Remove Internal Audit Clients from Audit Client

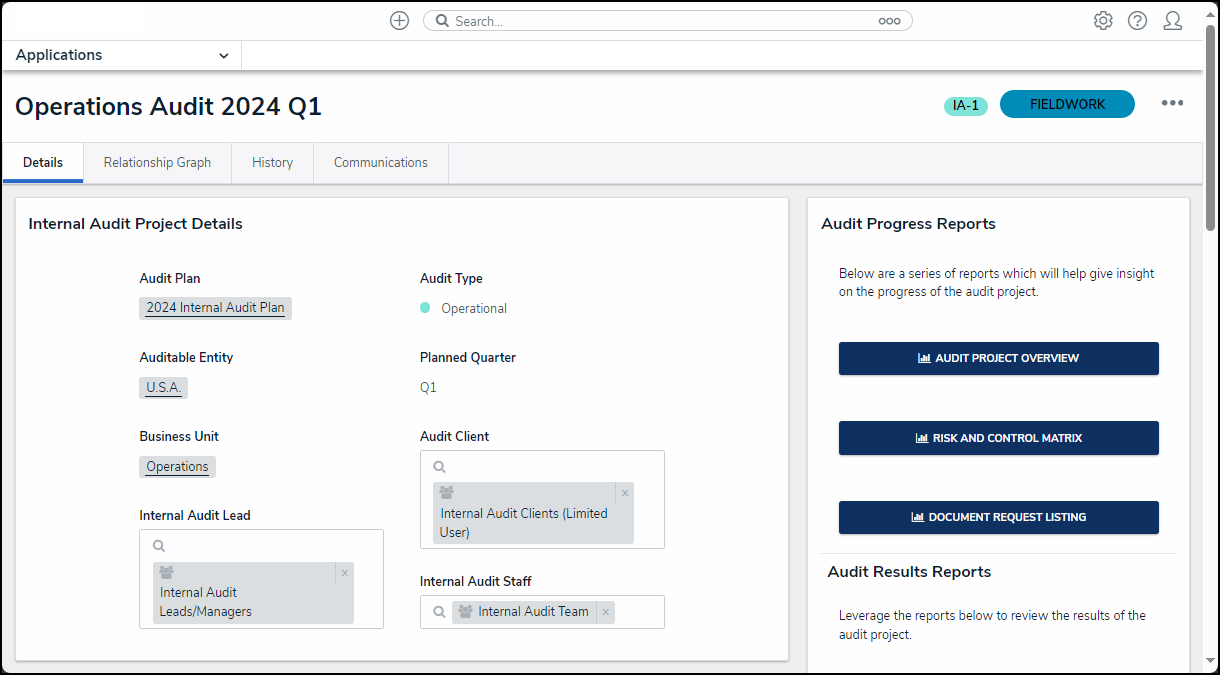click(625, 493)
